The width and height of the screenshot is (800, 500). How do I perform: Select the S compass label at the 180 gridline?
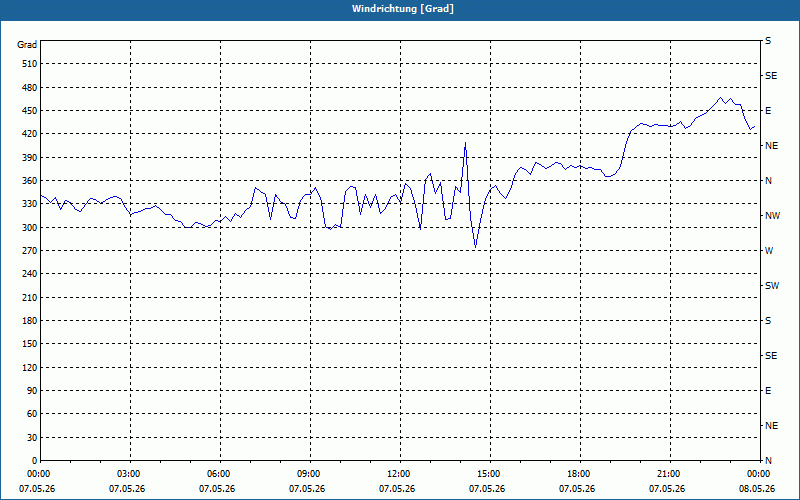[768, 321]
